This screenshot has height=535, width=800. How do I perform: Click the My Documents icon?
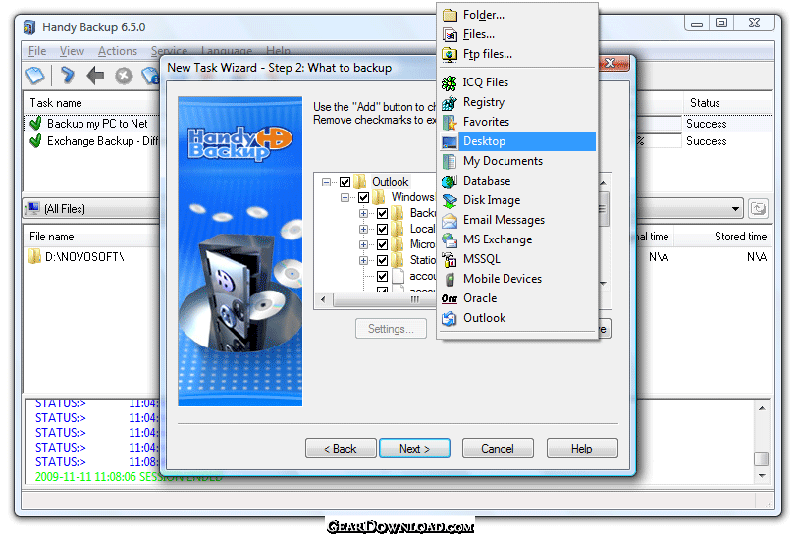click(449, 162)
